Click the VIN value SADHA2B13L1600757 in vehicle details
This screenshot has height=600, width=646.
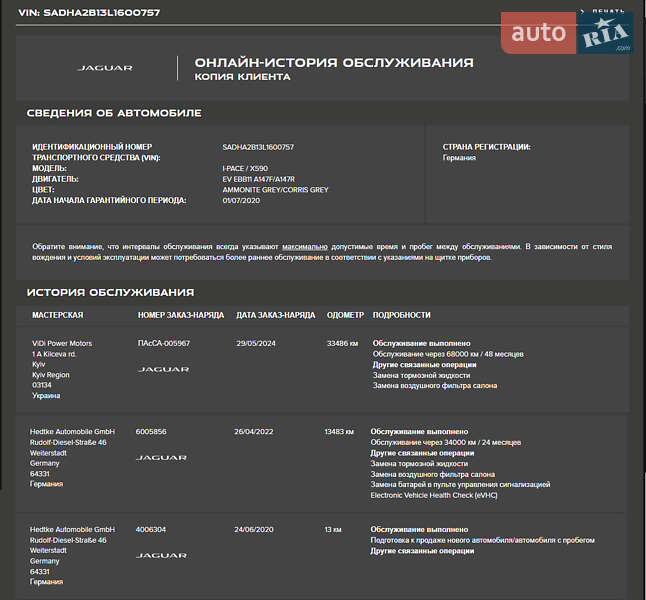(258, 147)
